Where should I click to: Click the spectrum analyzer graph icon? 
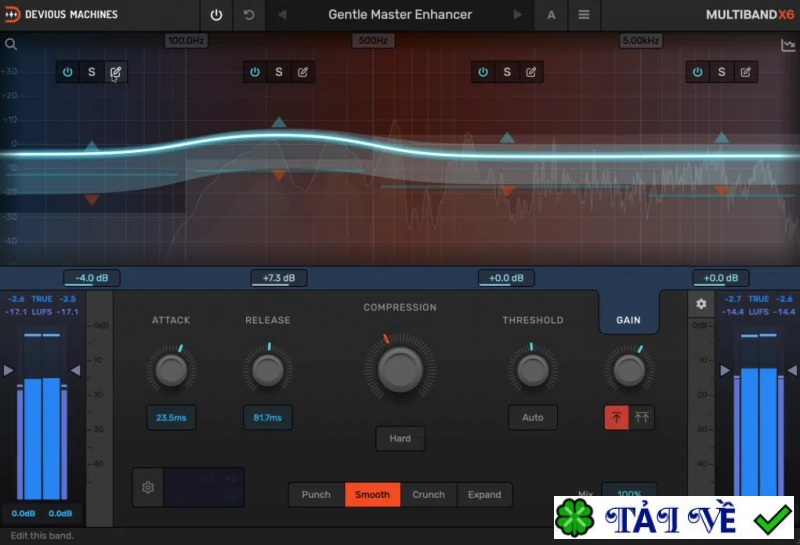tap(788, 45)
